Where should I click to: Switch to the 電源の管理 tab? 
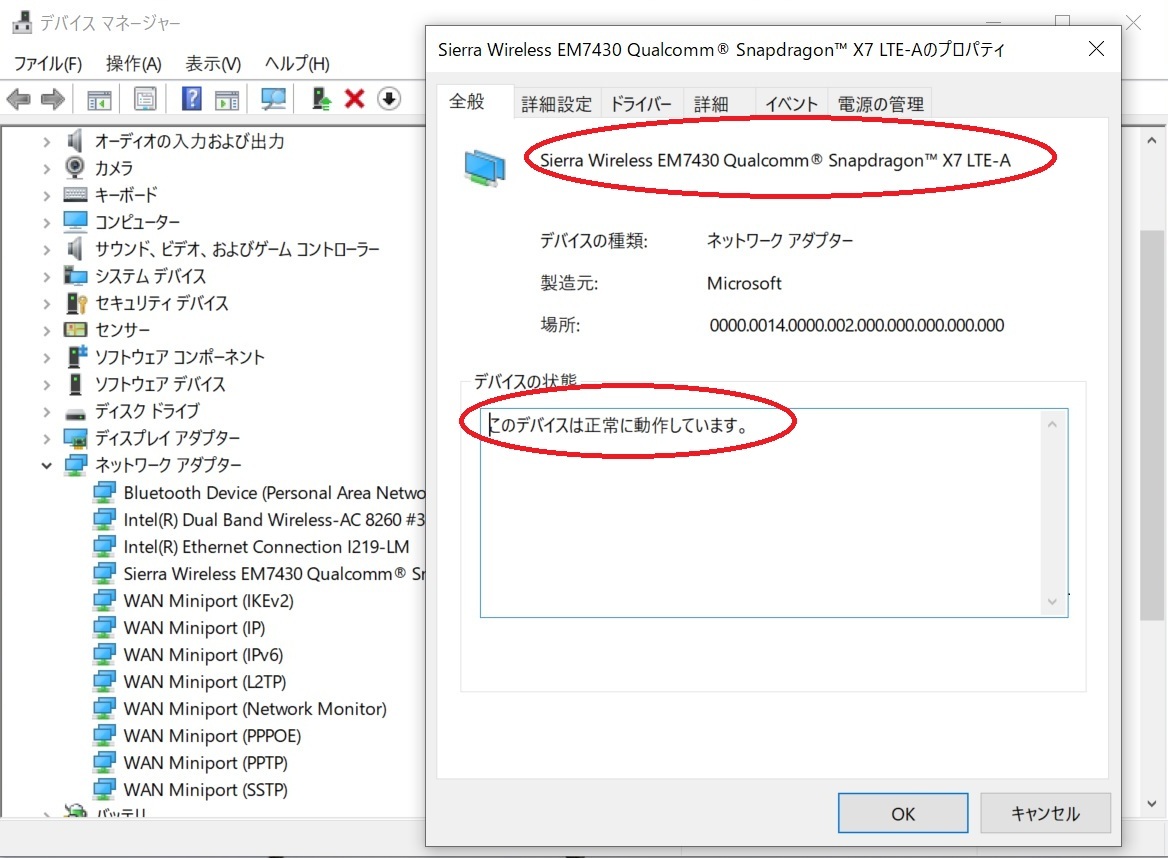pos(880,104)
